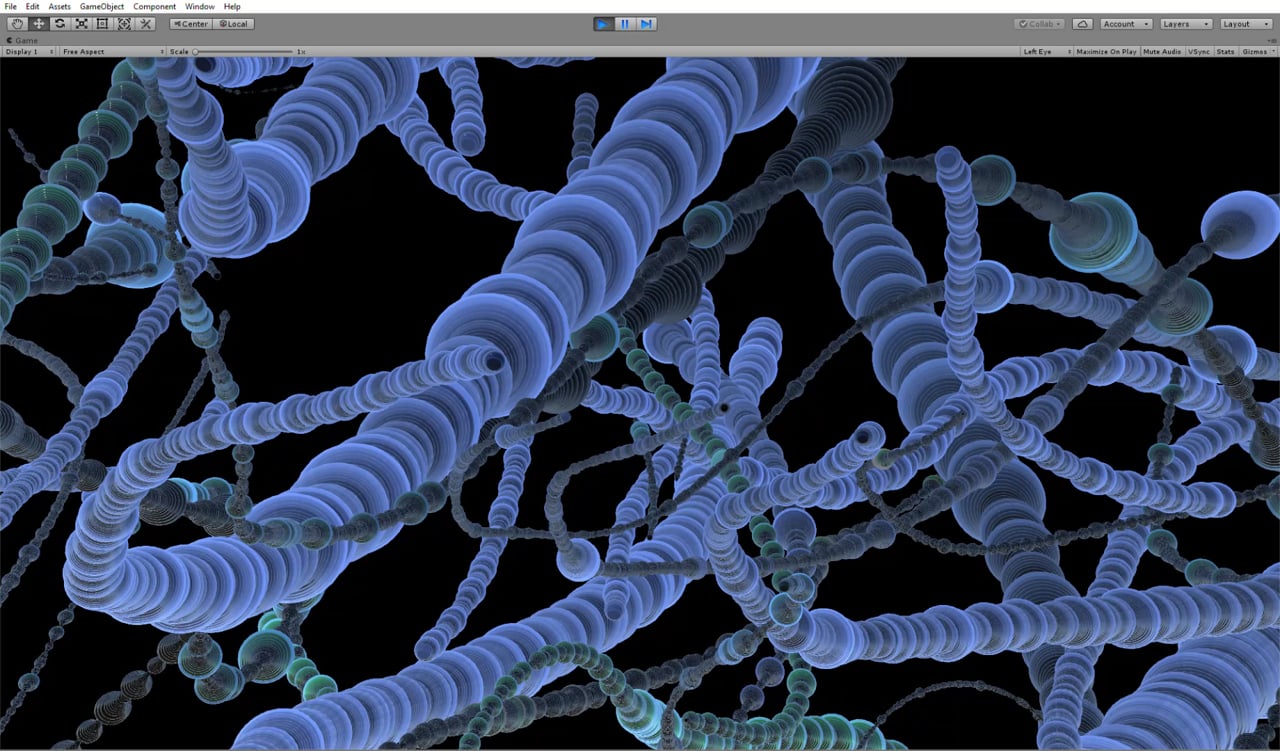Open the Layout dropdown
1280x751 pixels.
pos(1245,23)
